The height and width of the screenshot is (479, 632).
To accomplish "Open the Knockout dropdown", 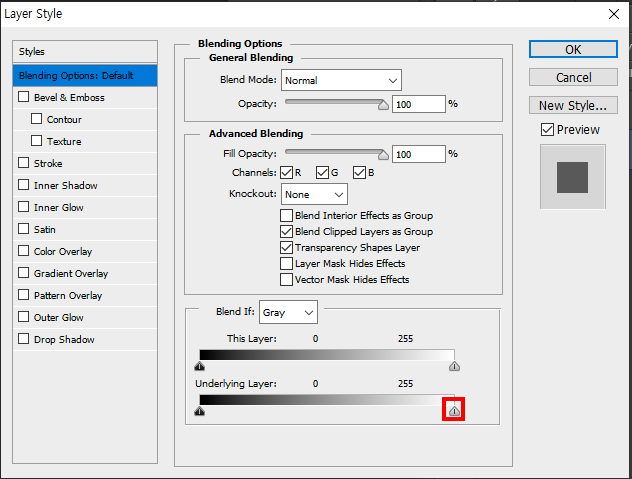I will pyautogui.click(x=314, y=194).
